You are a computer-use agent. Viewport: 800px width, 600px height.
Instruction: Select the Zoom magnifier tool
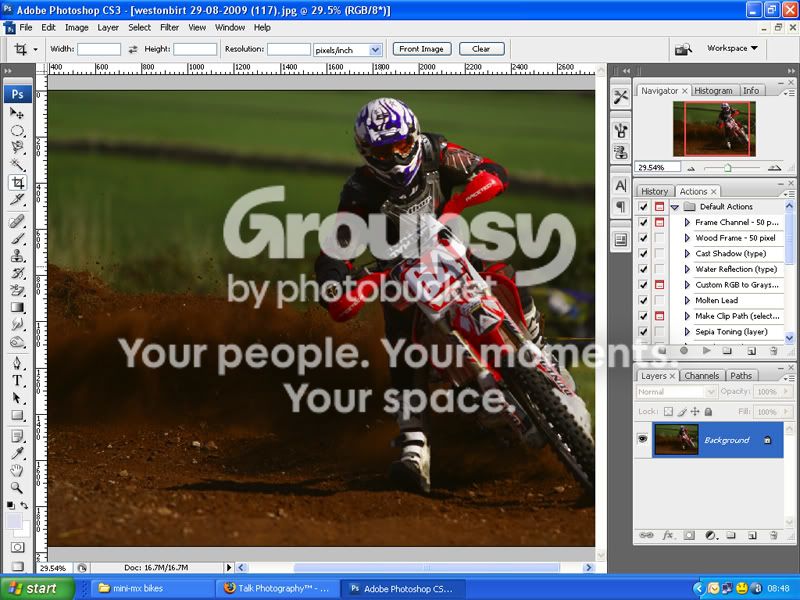point(17,488)
